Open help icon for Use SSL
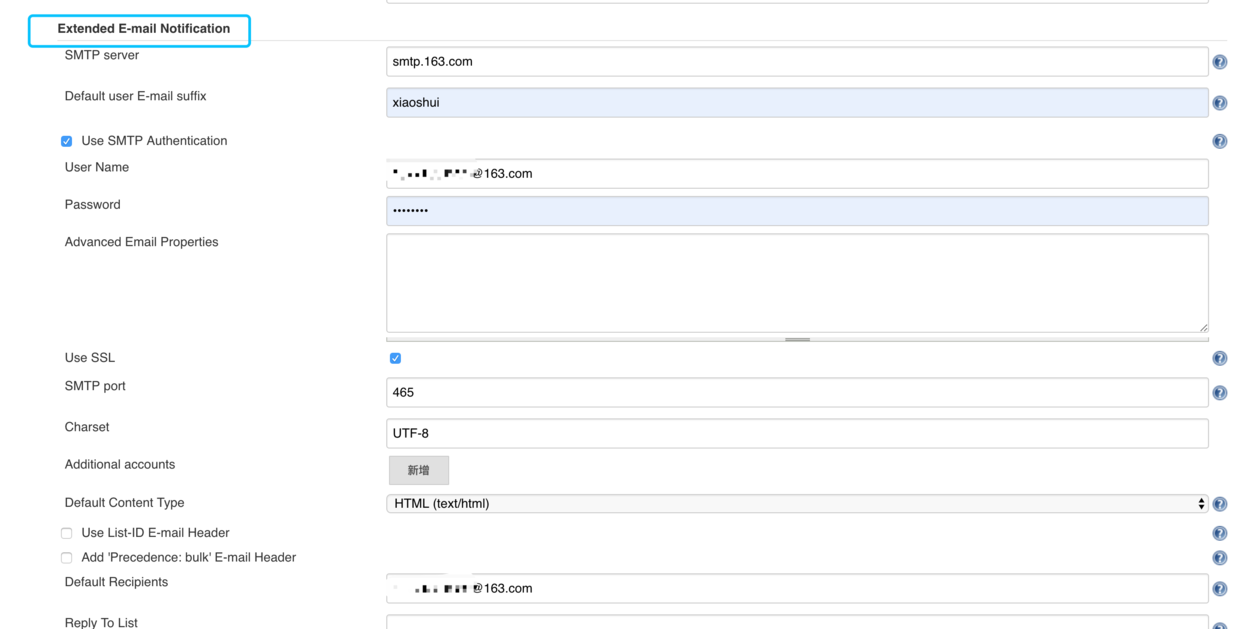 1219,358
